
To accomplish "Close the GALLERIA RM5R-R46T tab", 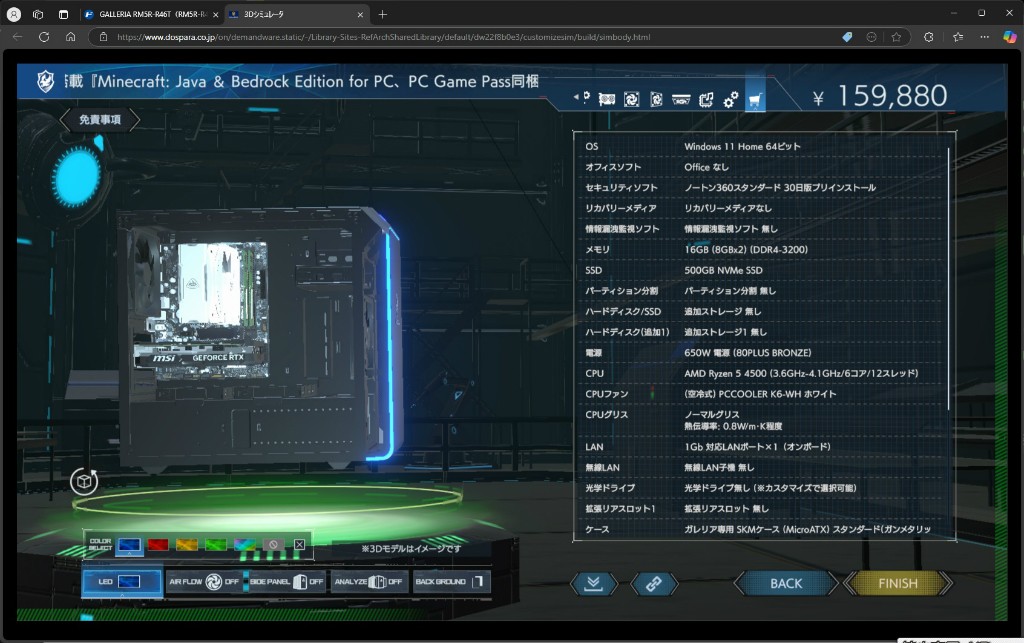I will [216, 14].
